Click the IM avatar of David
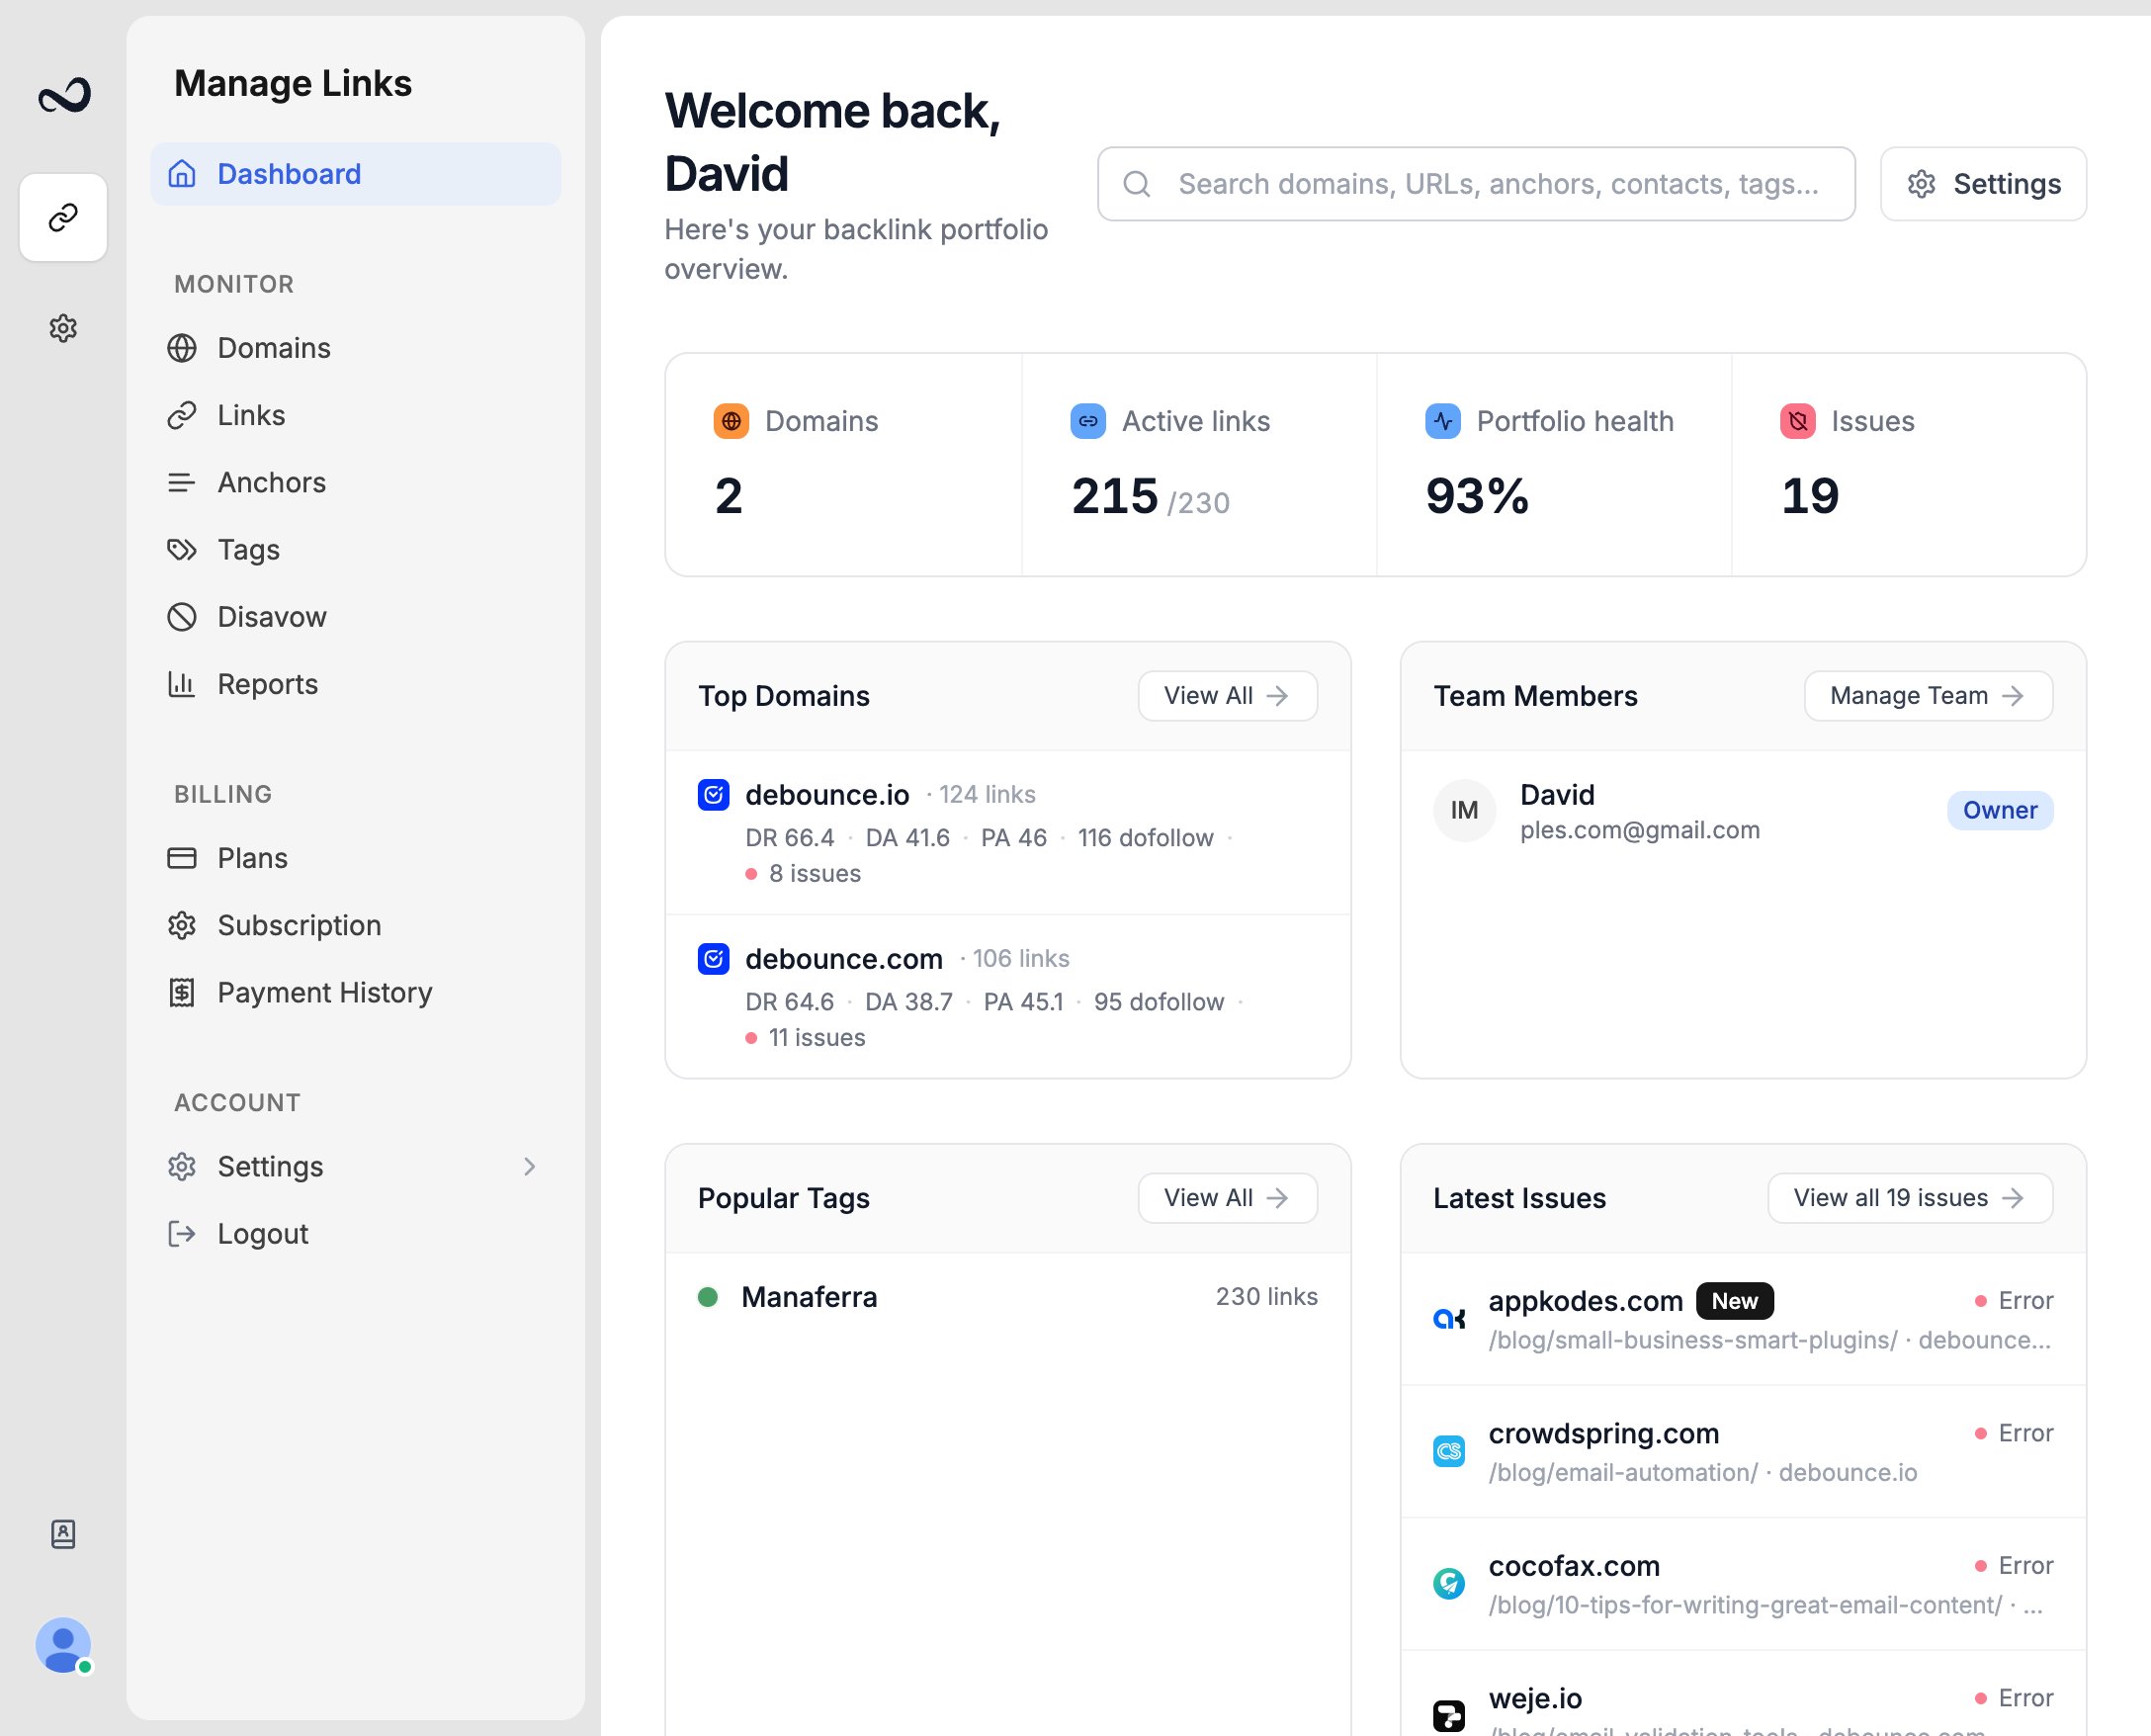This screenshot has width=2151, height=1736. (x=1464, y=810)
